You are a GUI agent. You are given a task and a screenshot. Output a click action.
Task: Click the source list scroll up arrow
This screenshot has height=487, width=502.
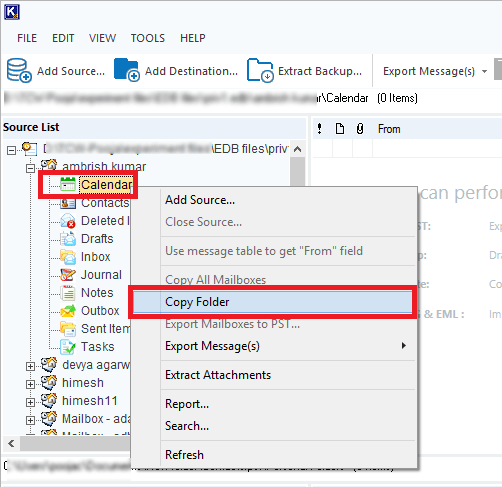click(x=298, y=149)
